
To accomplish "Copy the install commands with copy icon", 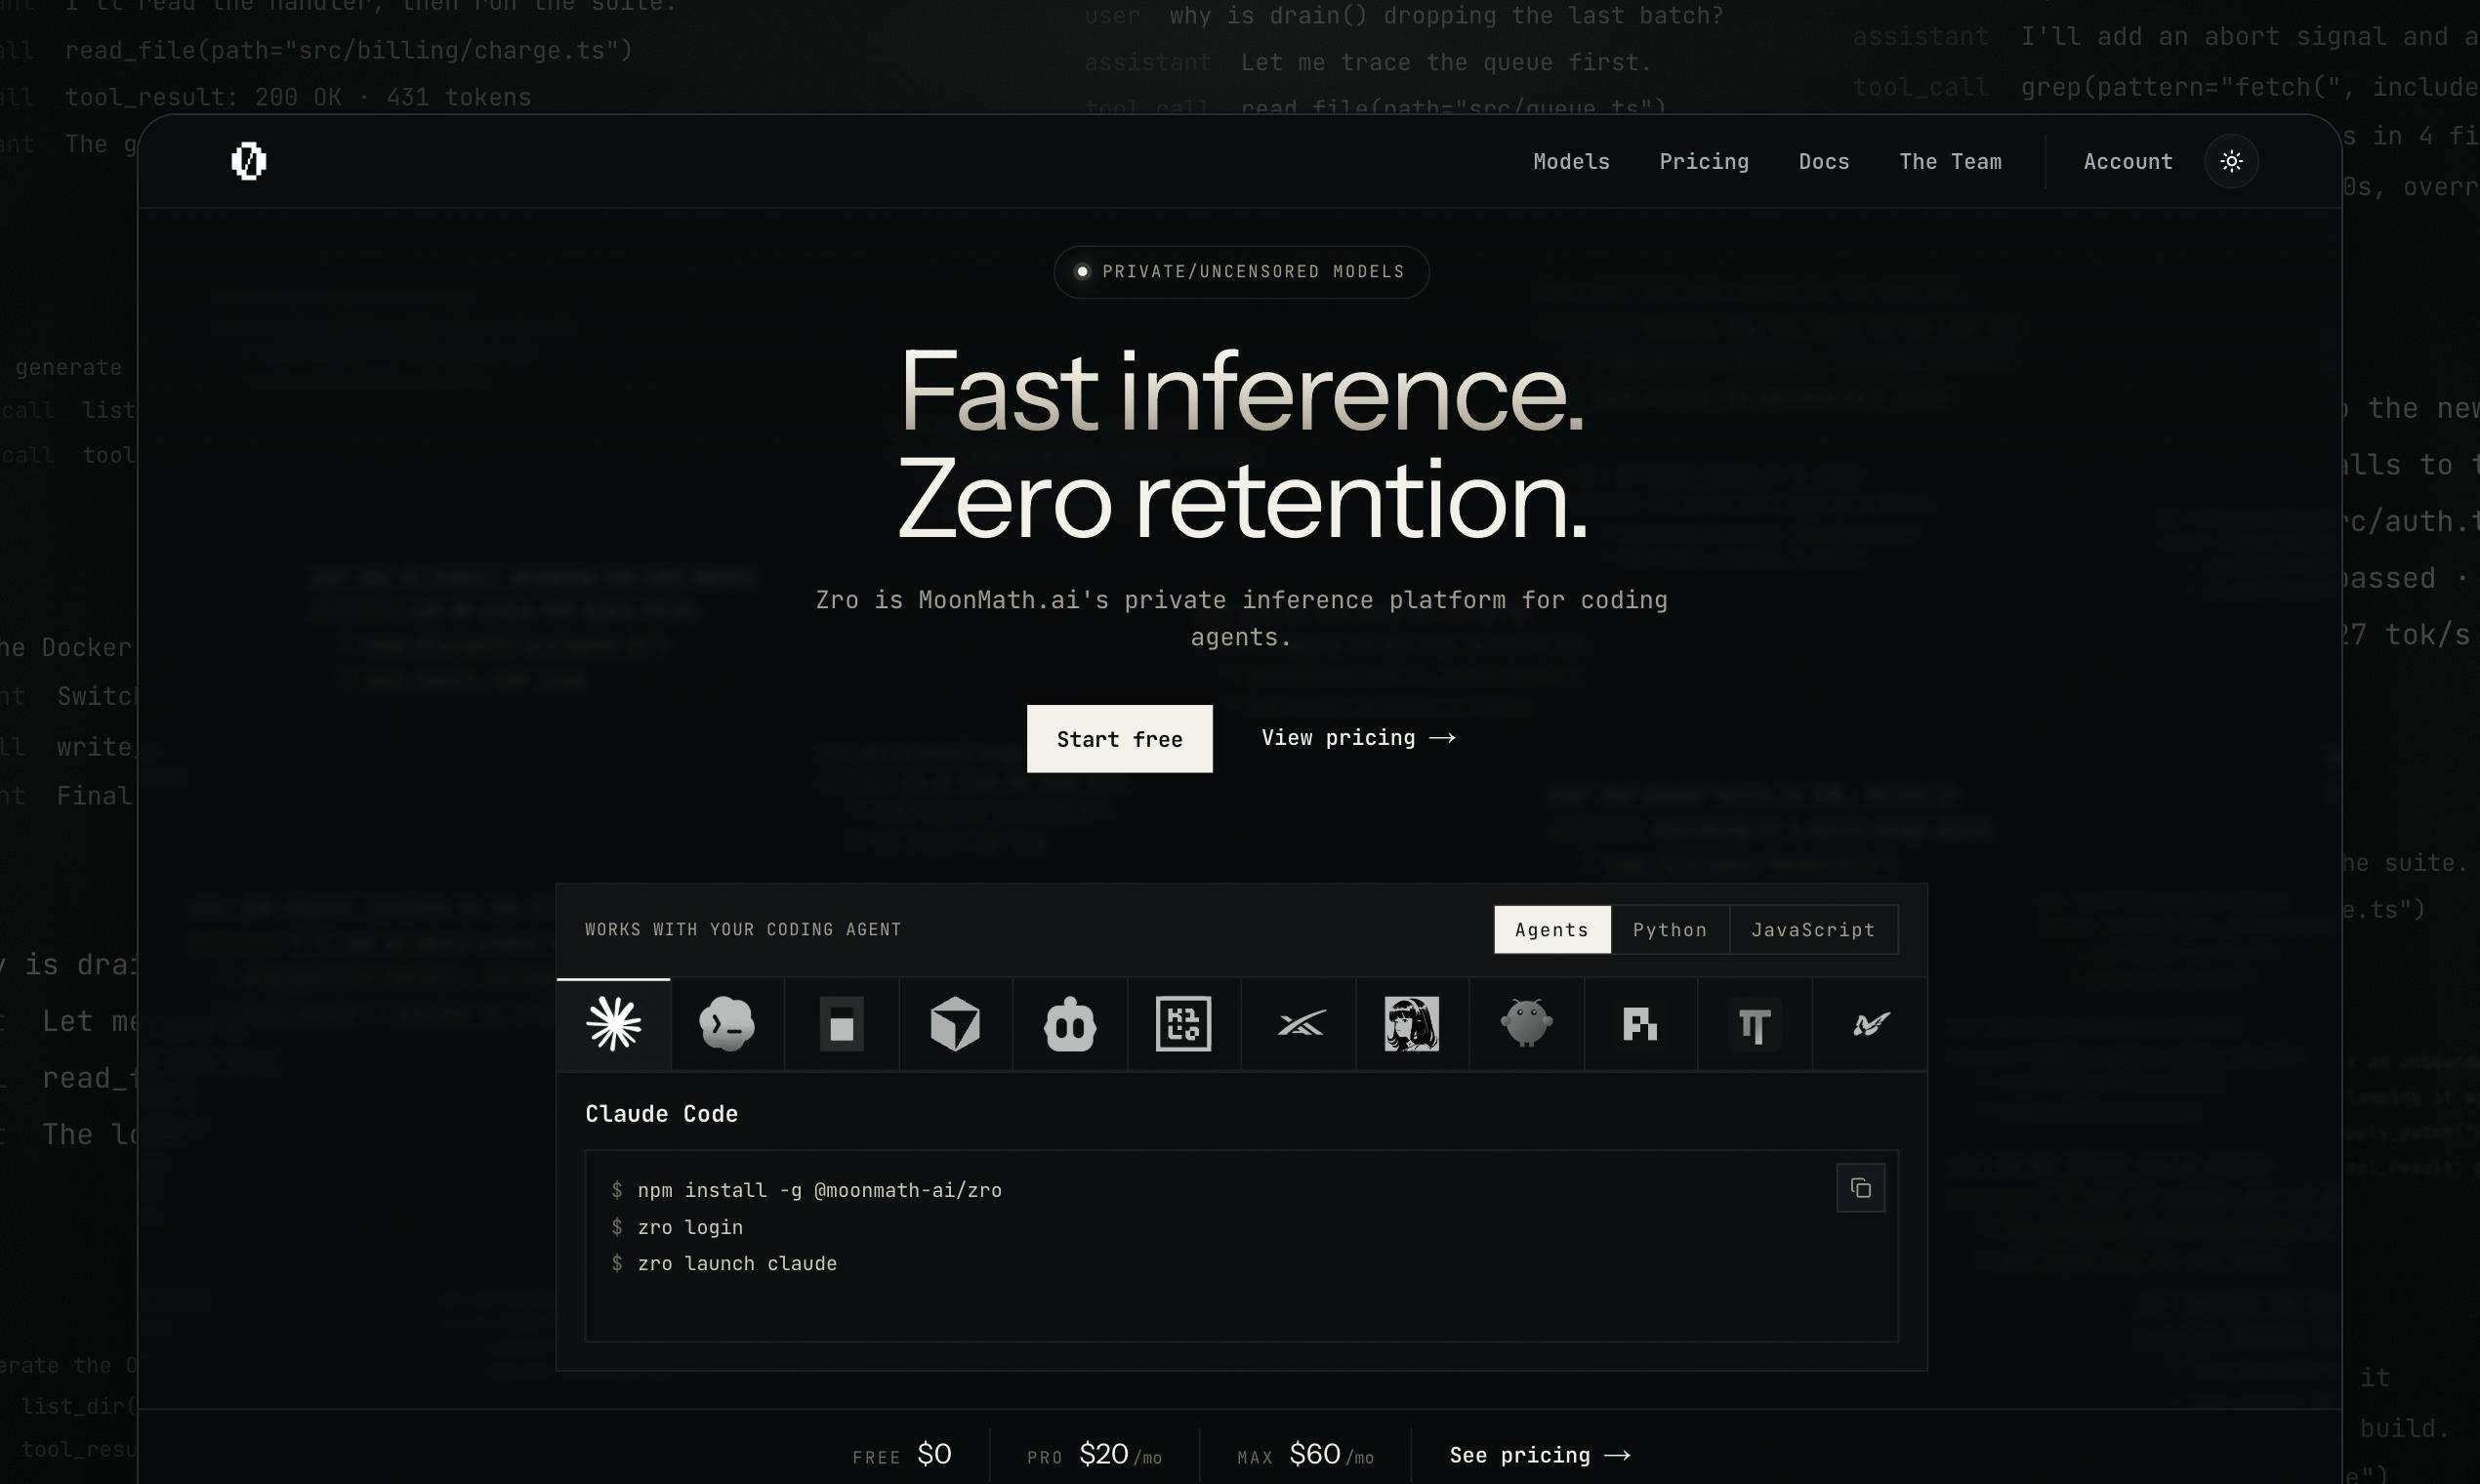I will tap(1860, 1188).
